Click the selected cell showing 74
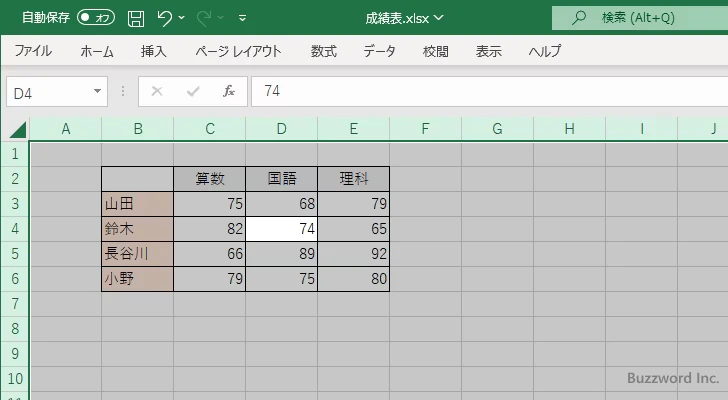Screen dimensions: 728x400 coord(281,229)
